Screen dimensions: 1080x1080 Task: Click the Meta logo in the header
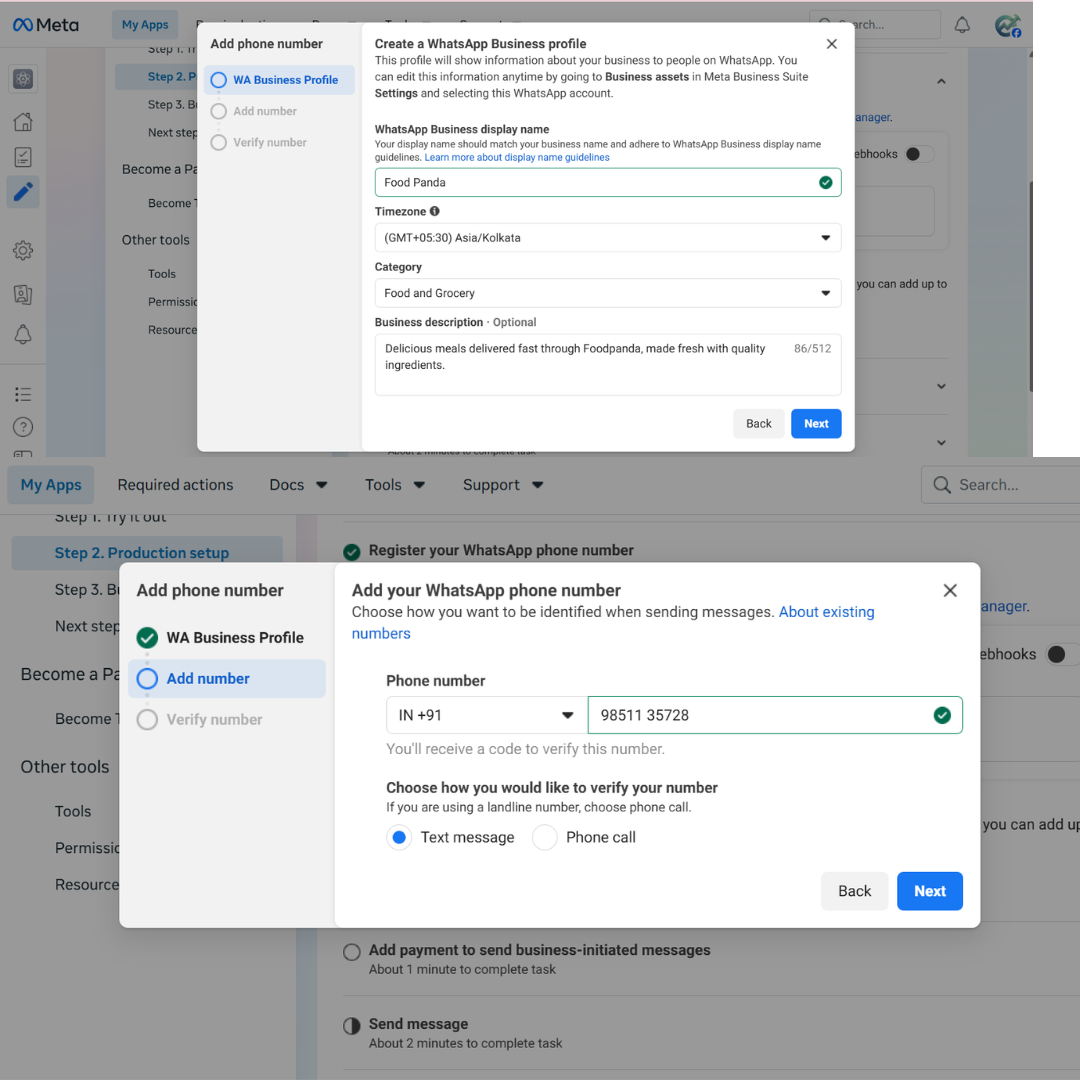[45, 25]
